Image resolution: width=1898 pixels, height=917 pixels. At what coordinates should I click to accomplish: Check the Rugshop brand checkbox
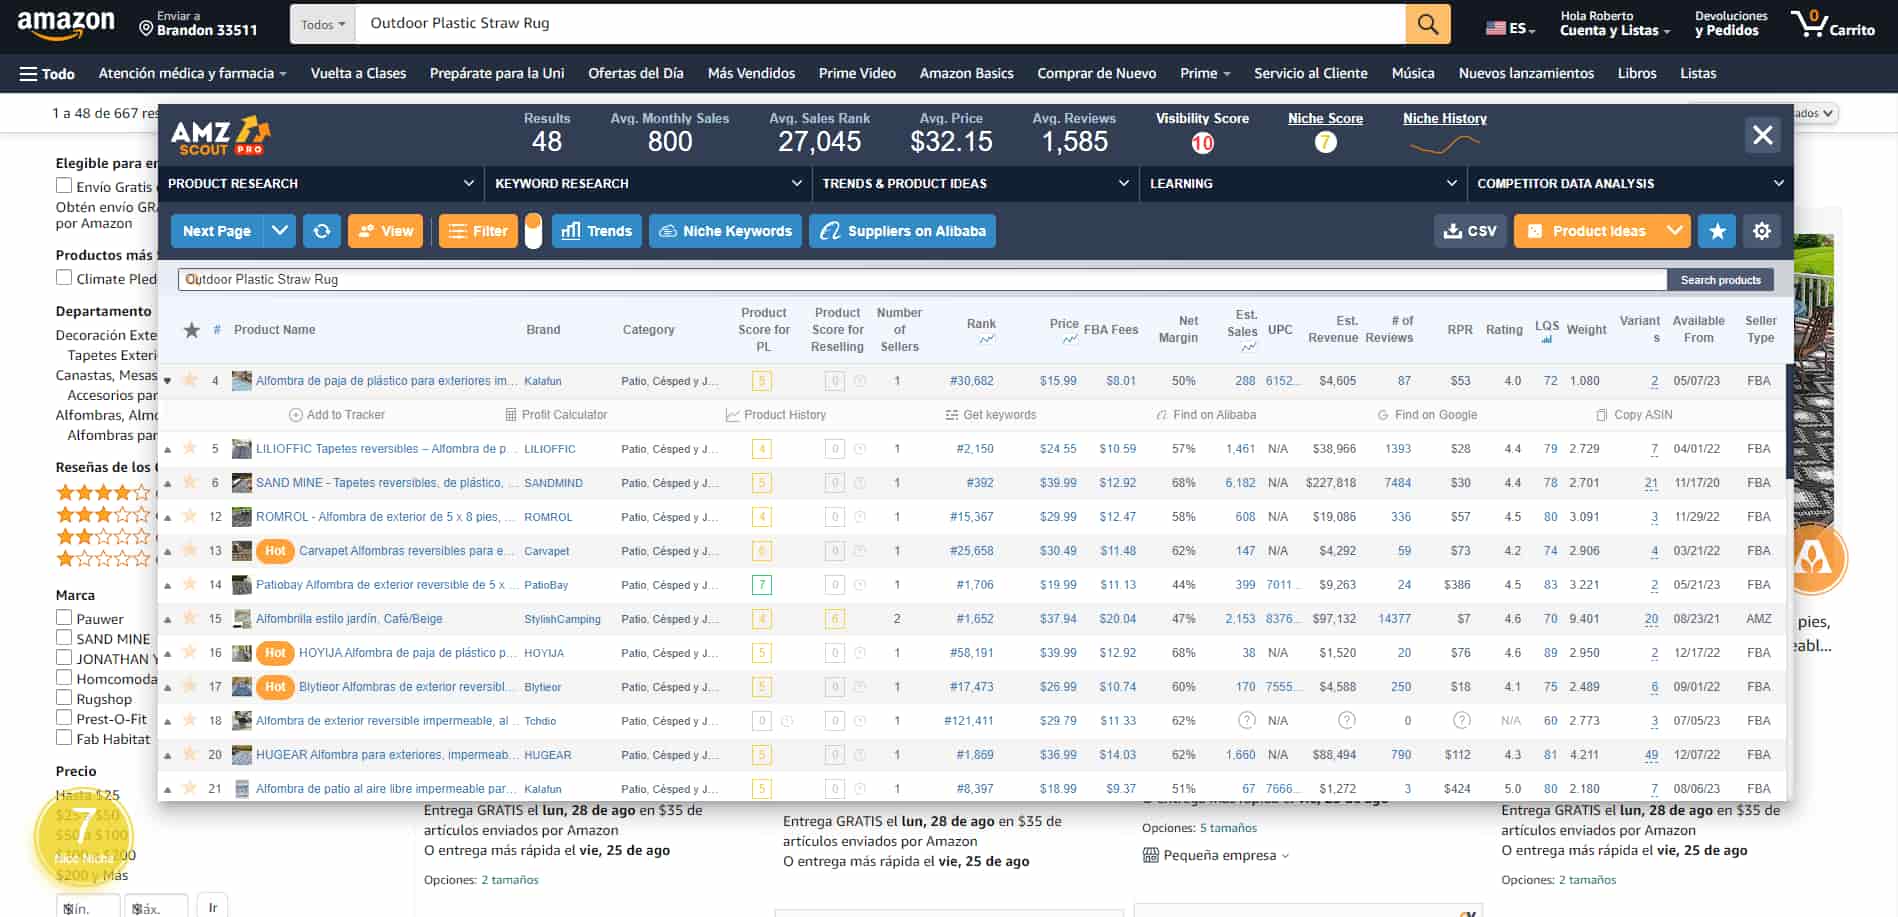pos(64,698)
